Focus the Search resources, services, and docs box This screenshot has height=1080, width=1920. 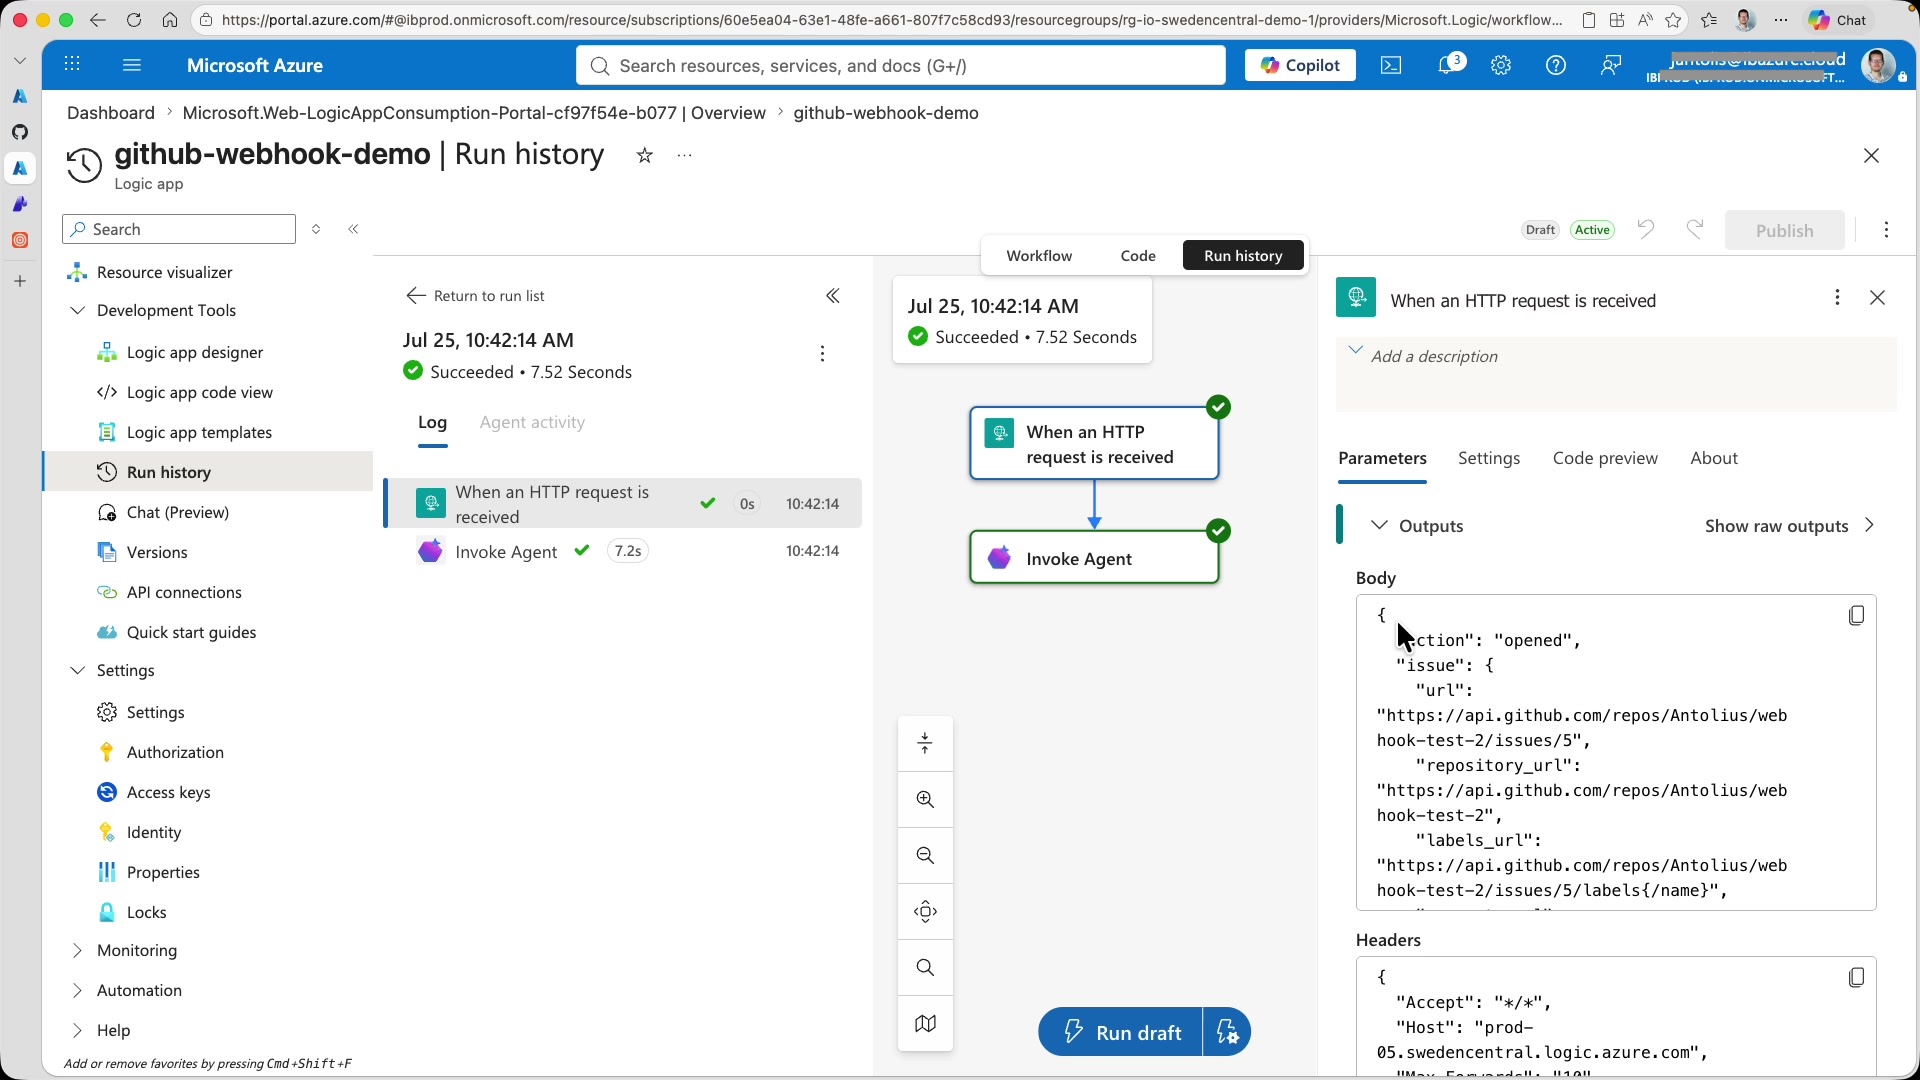pyautogui.click(x=901, y=65)
